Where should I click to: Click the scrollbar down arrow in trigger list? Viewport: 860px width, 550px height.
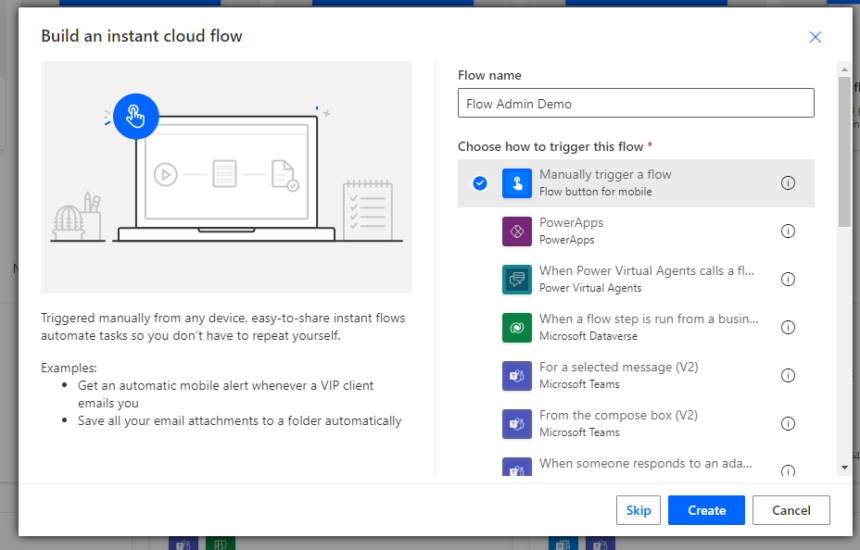(x=844, y=468)
